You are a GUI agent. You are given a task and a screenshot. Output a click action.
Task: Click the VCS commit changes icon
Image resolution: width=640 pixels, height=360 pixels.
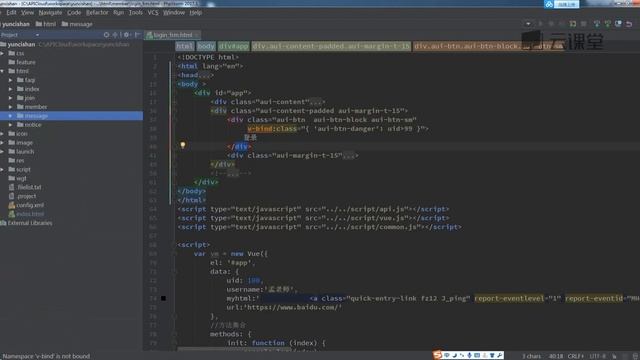coord(608,24)
